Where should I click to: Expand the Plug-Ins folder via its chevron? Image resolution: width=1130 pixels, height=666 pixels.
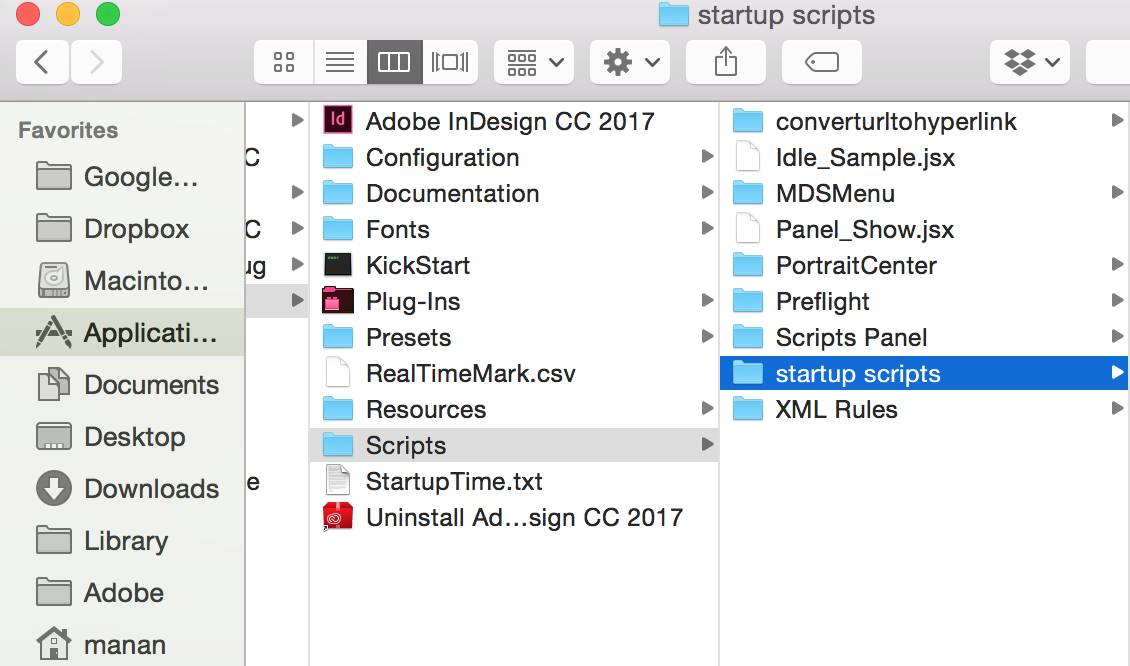[x=708, y=300]
